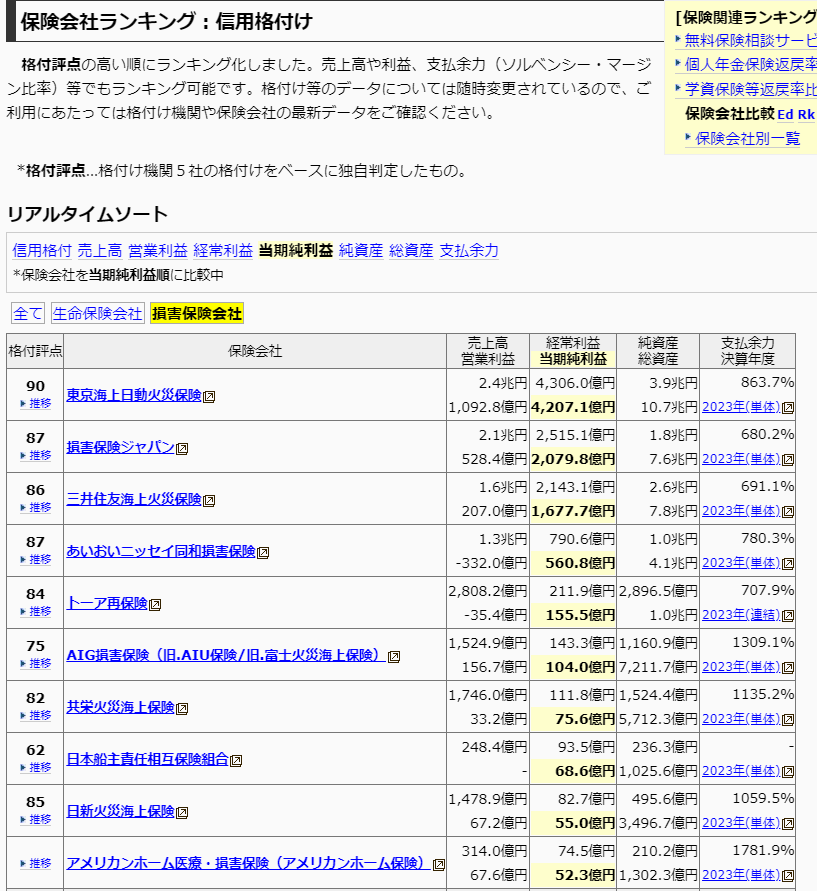
Task: Open external link icon beside 日新火災海上保険
Action: pos(182,813)
